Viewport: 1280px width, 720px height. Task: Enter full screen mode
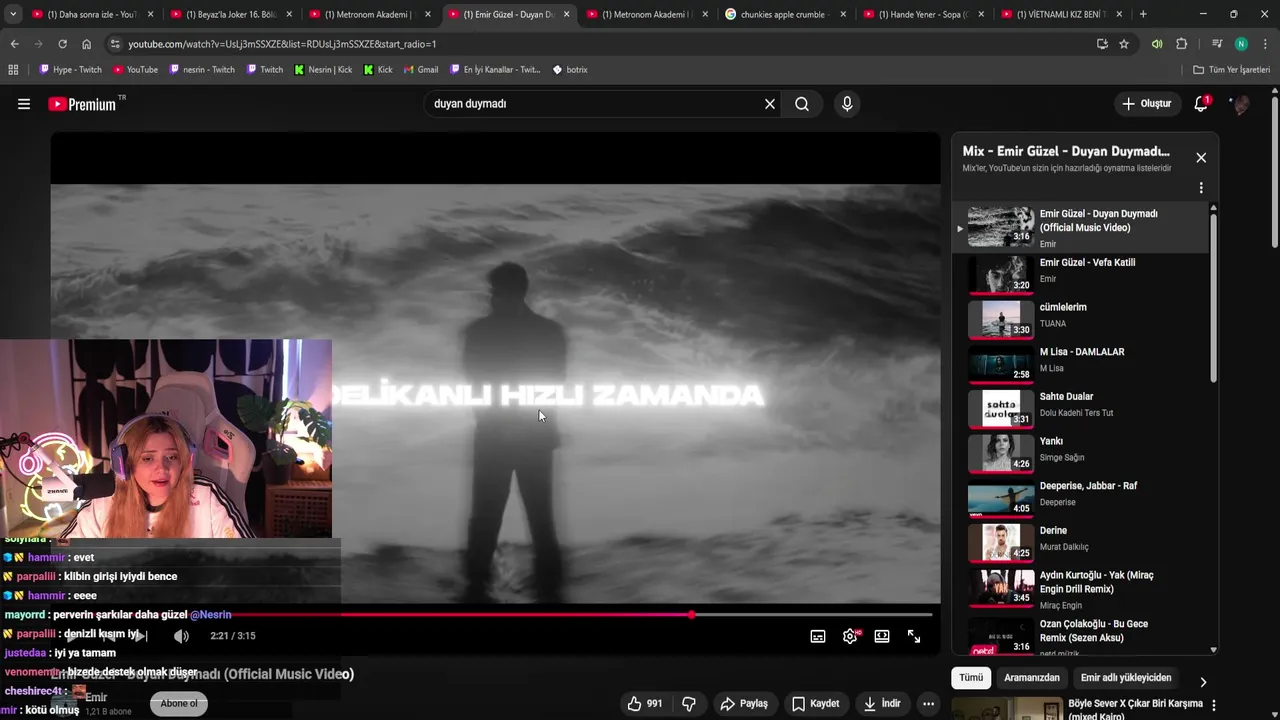pos(914,636)
